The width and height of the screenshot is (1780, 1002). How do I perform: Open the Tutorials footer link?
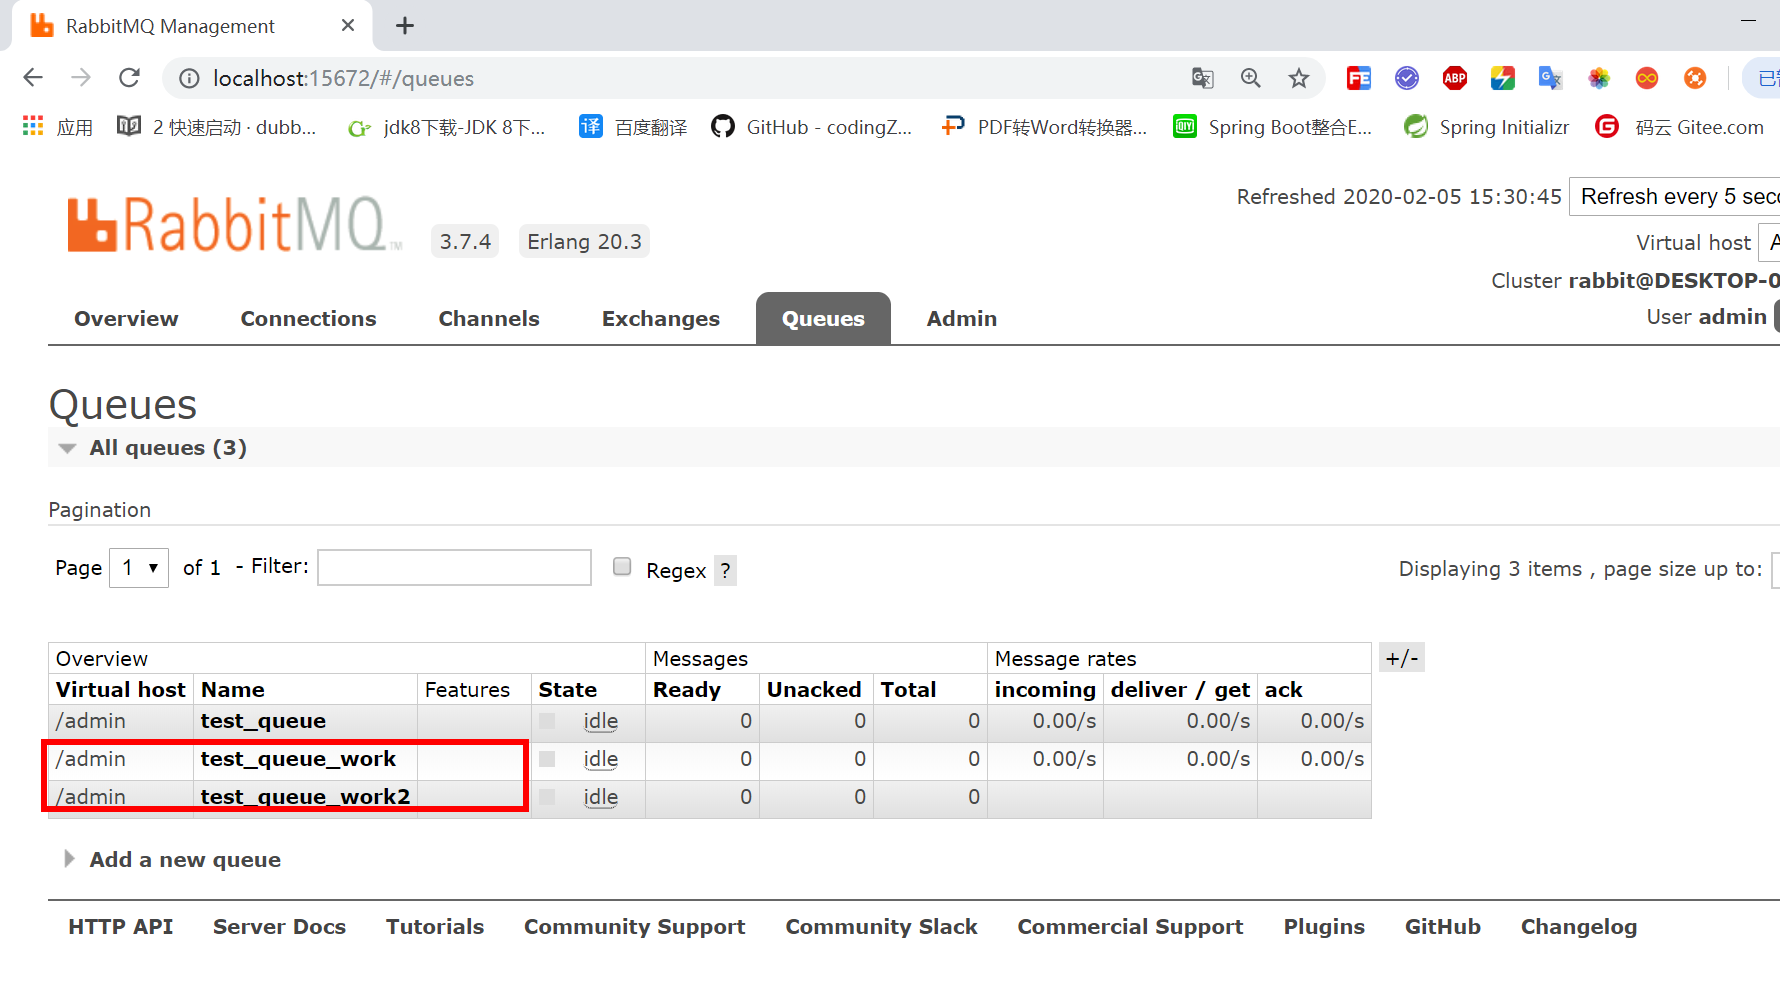coord(435,927)
